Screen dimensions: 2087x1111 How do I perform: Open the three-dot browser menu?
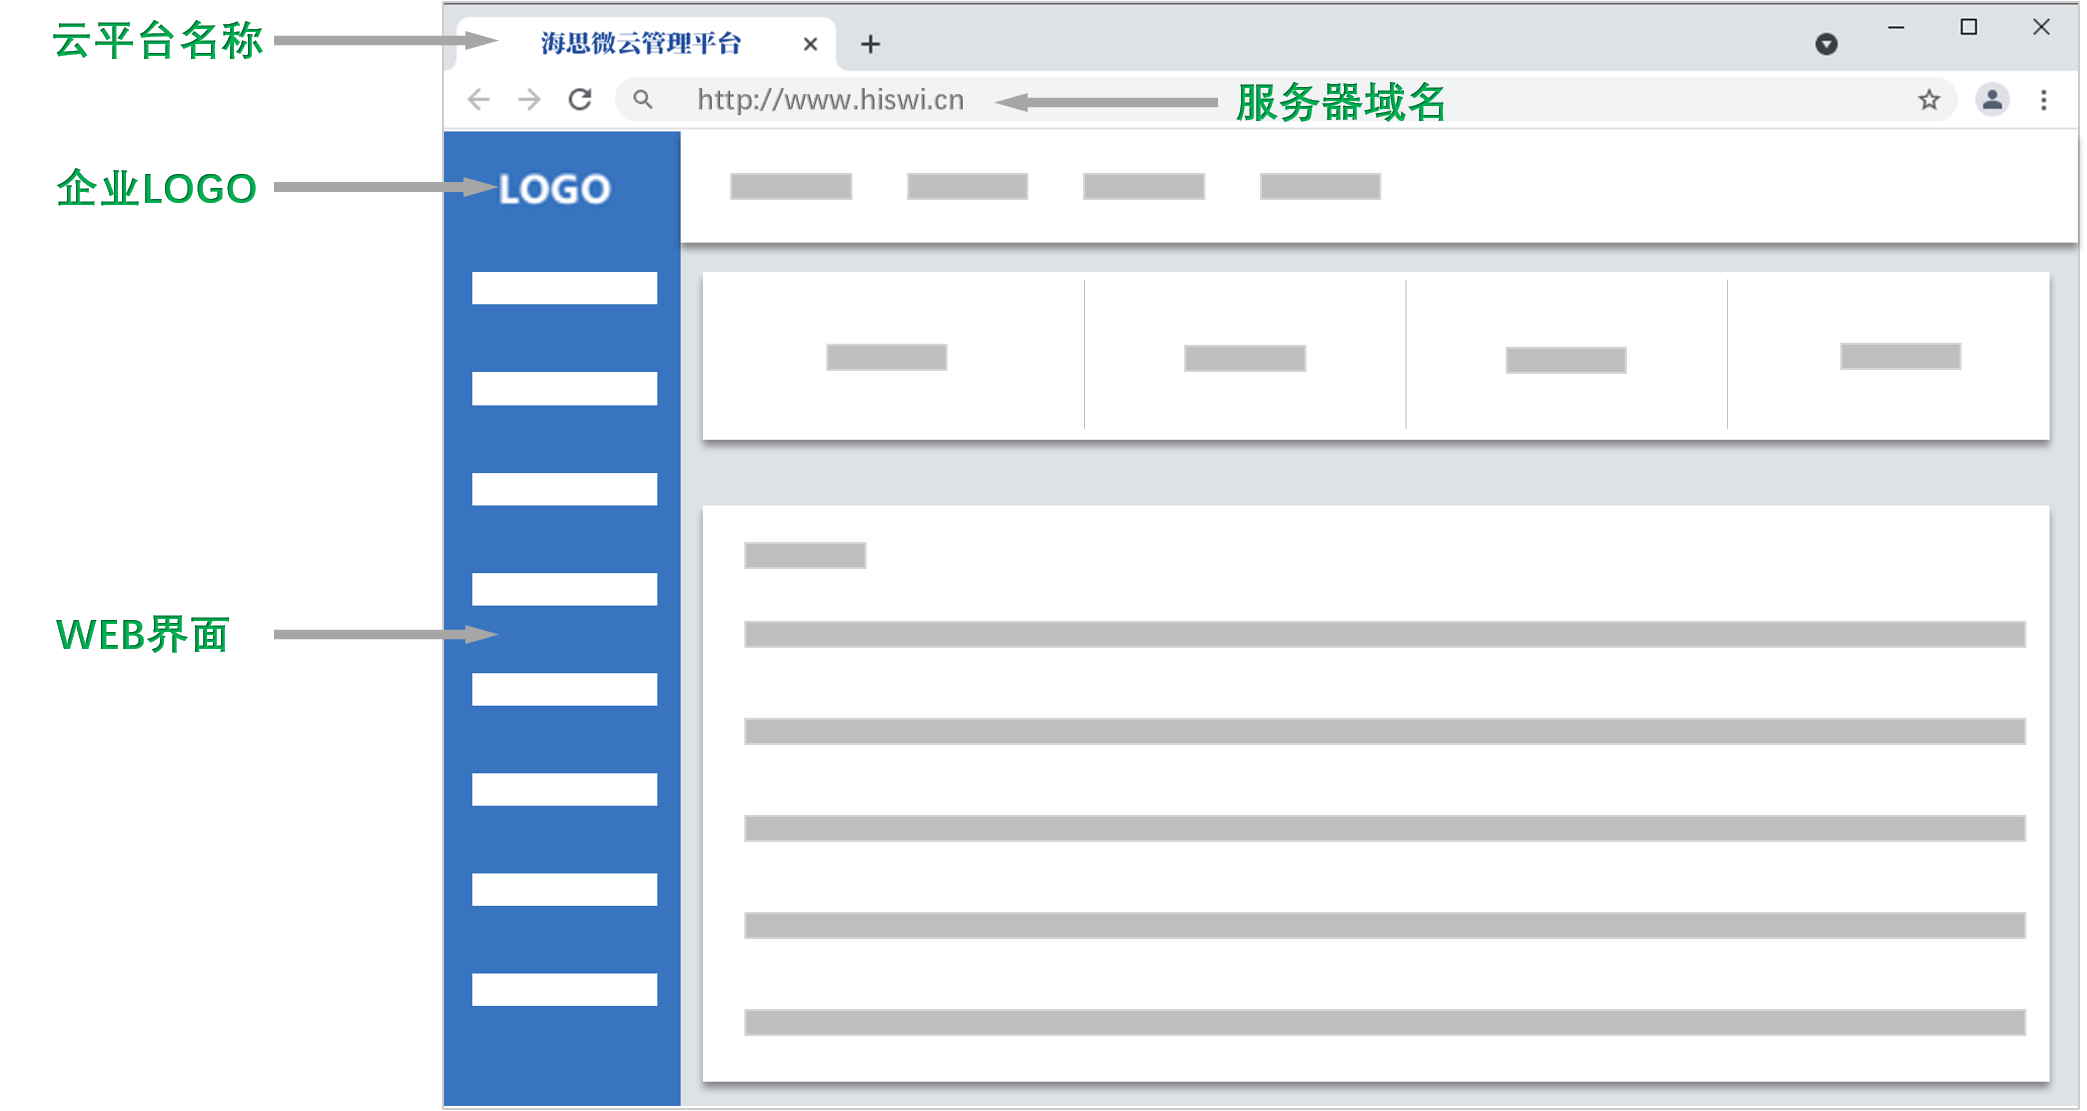pos(2044,100)
